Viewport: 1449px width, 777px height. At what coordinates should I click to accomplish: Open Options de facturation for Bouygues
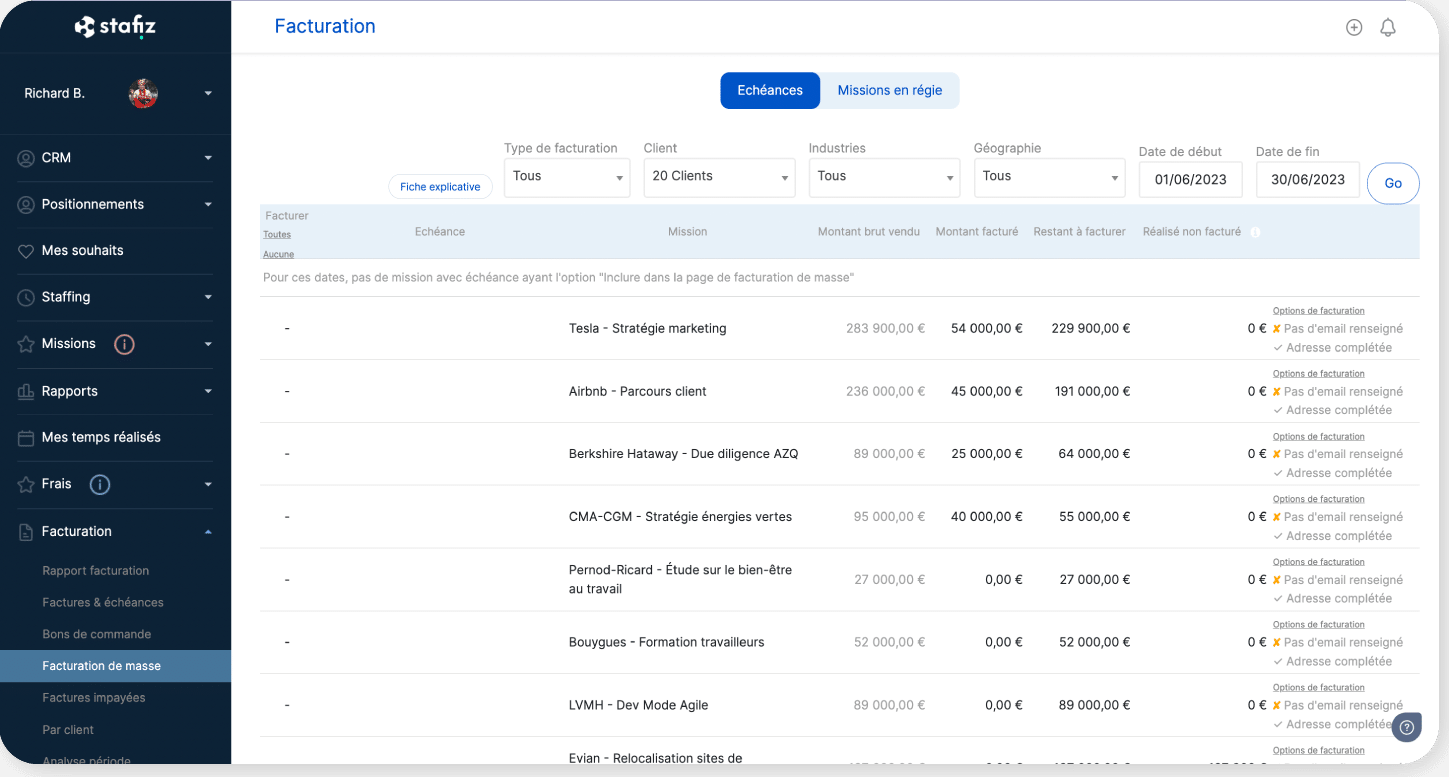(1318, 625)
